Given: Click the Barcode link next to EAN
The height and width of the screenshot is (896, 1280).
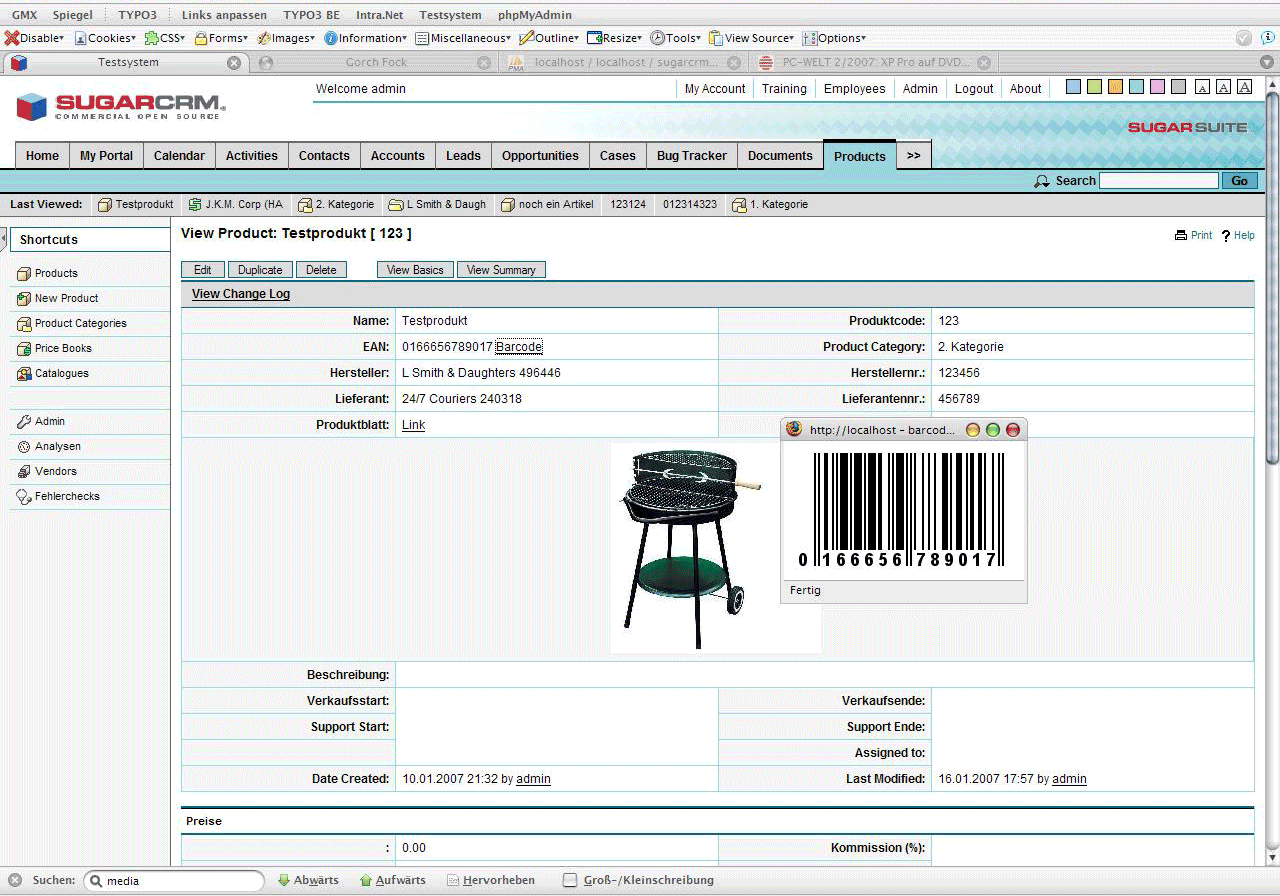Looking at the screenshot, I should [519, 347].
